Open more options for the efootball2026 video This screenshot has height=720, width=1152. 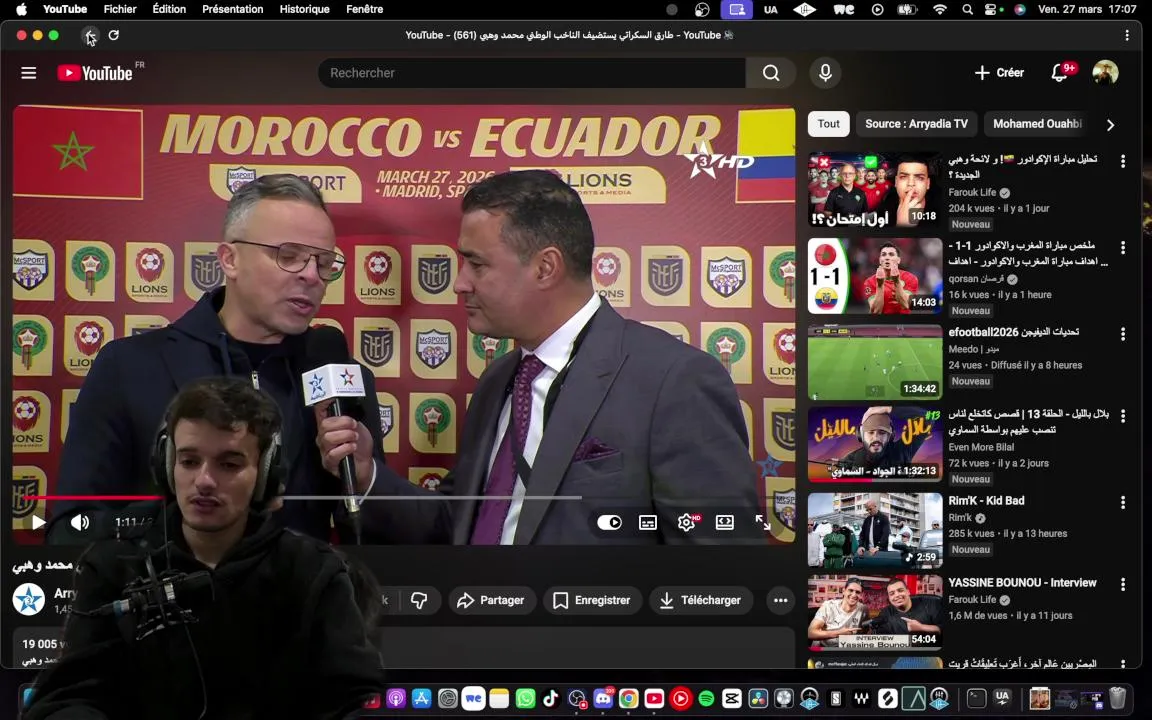point(1123,334)
